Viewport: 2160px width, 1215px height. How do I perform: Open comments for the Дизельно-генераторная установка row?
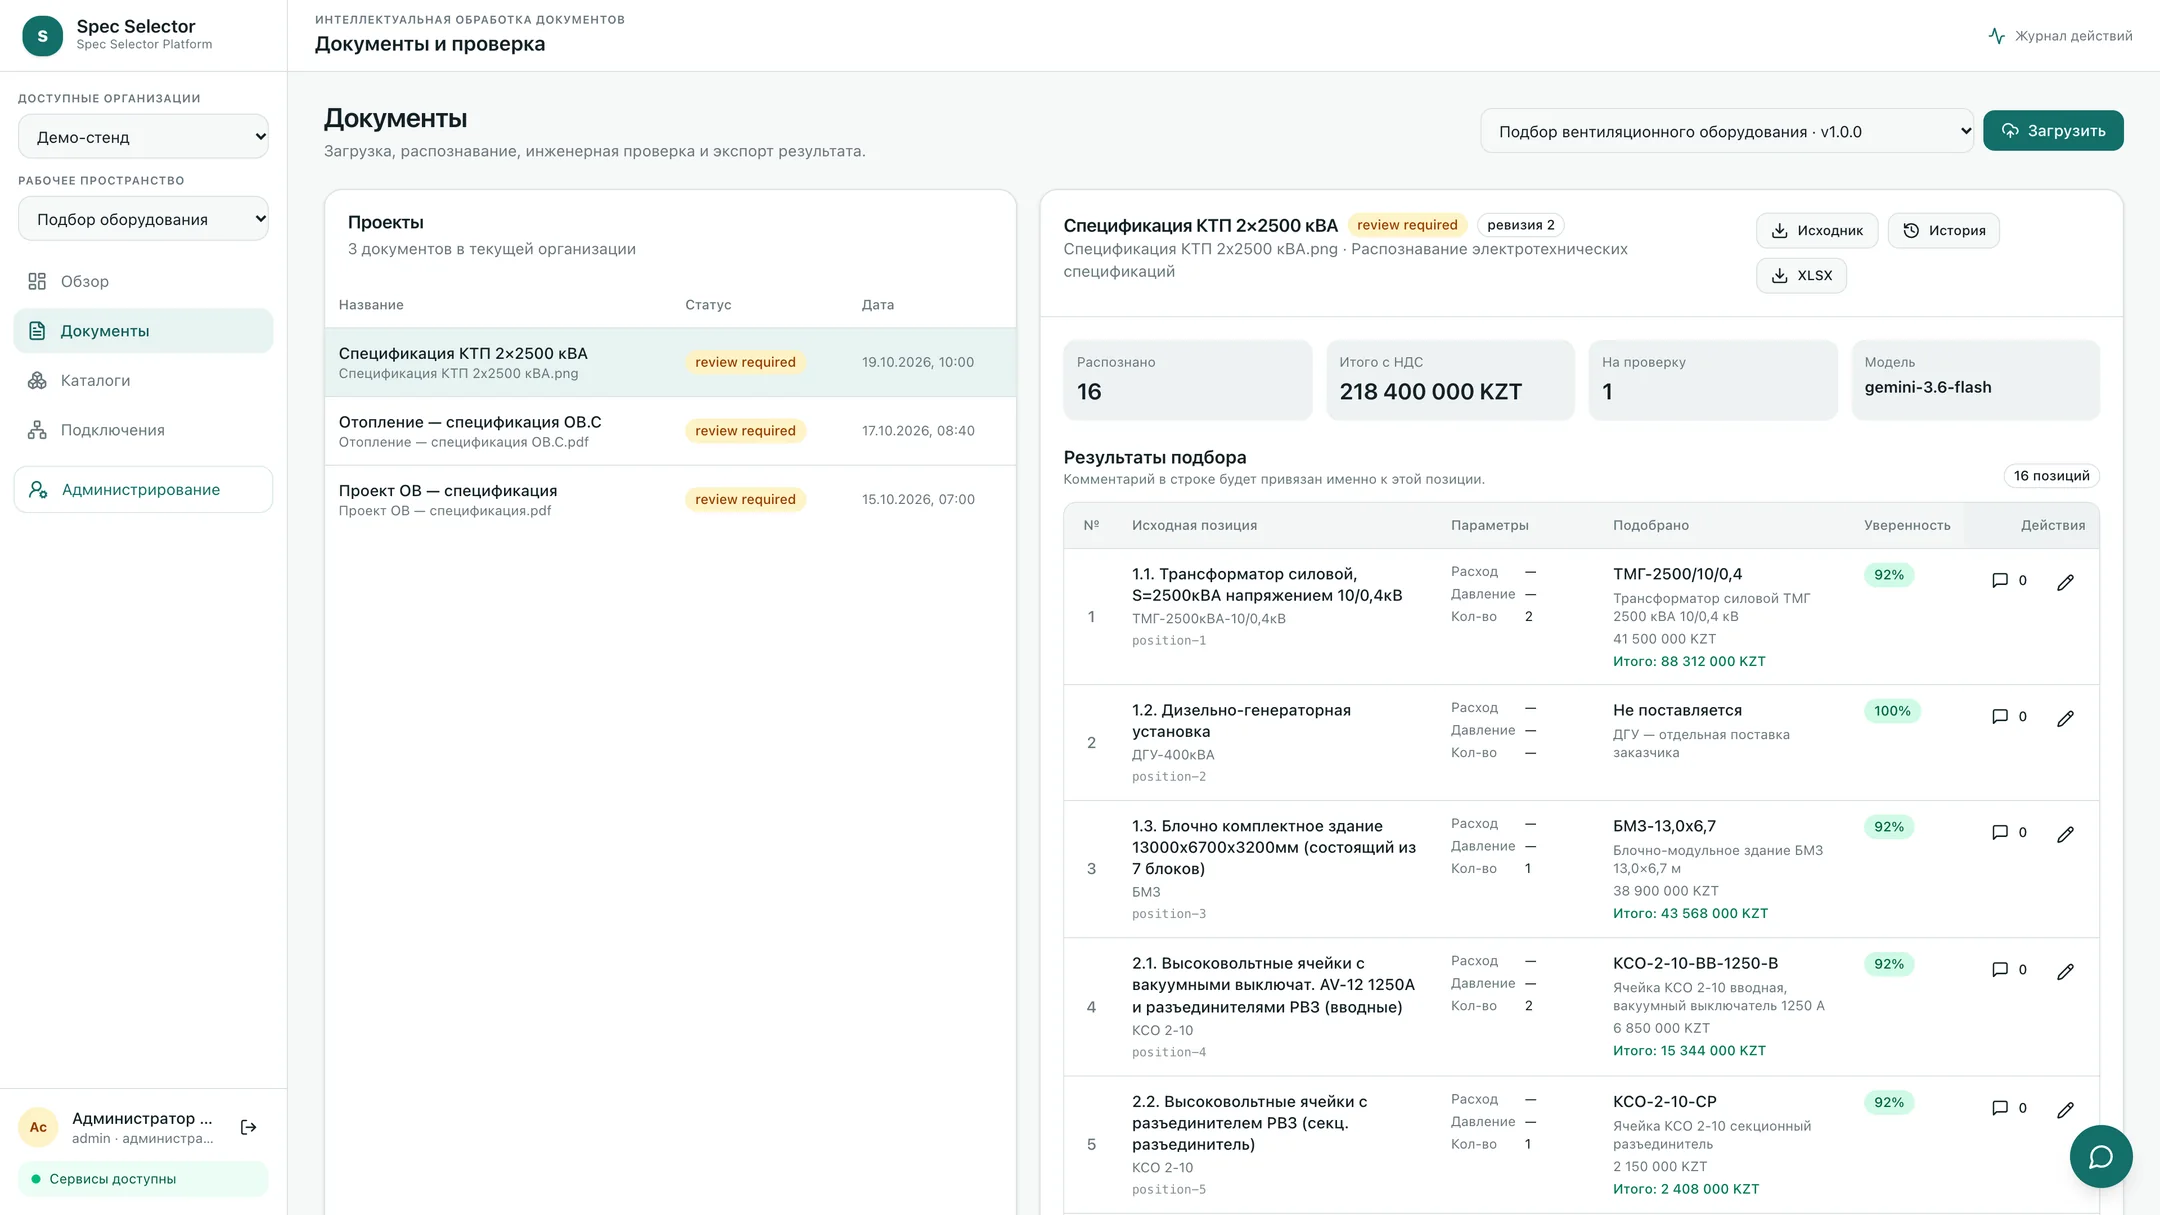click(2009, 717)
